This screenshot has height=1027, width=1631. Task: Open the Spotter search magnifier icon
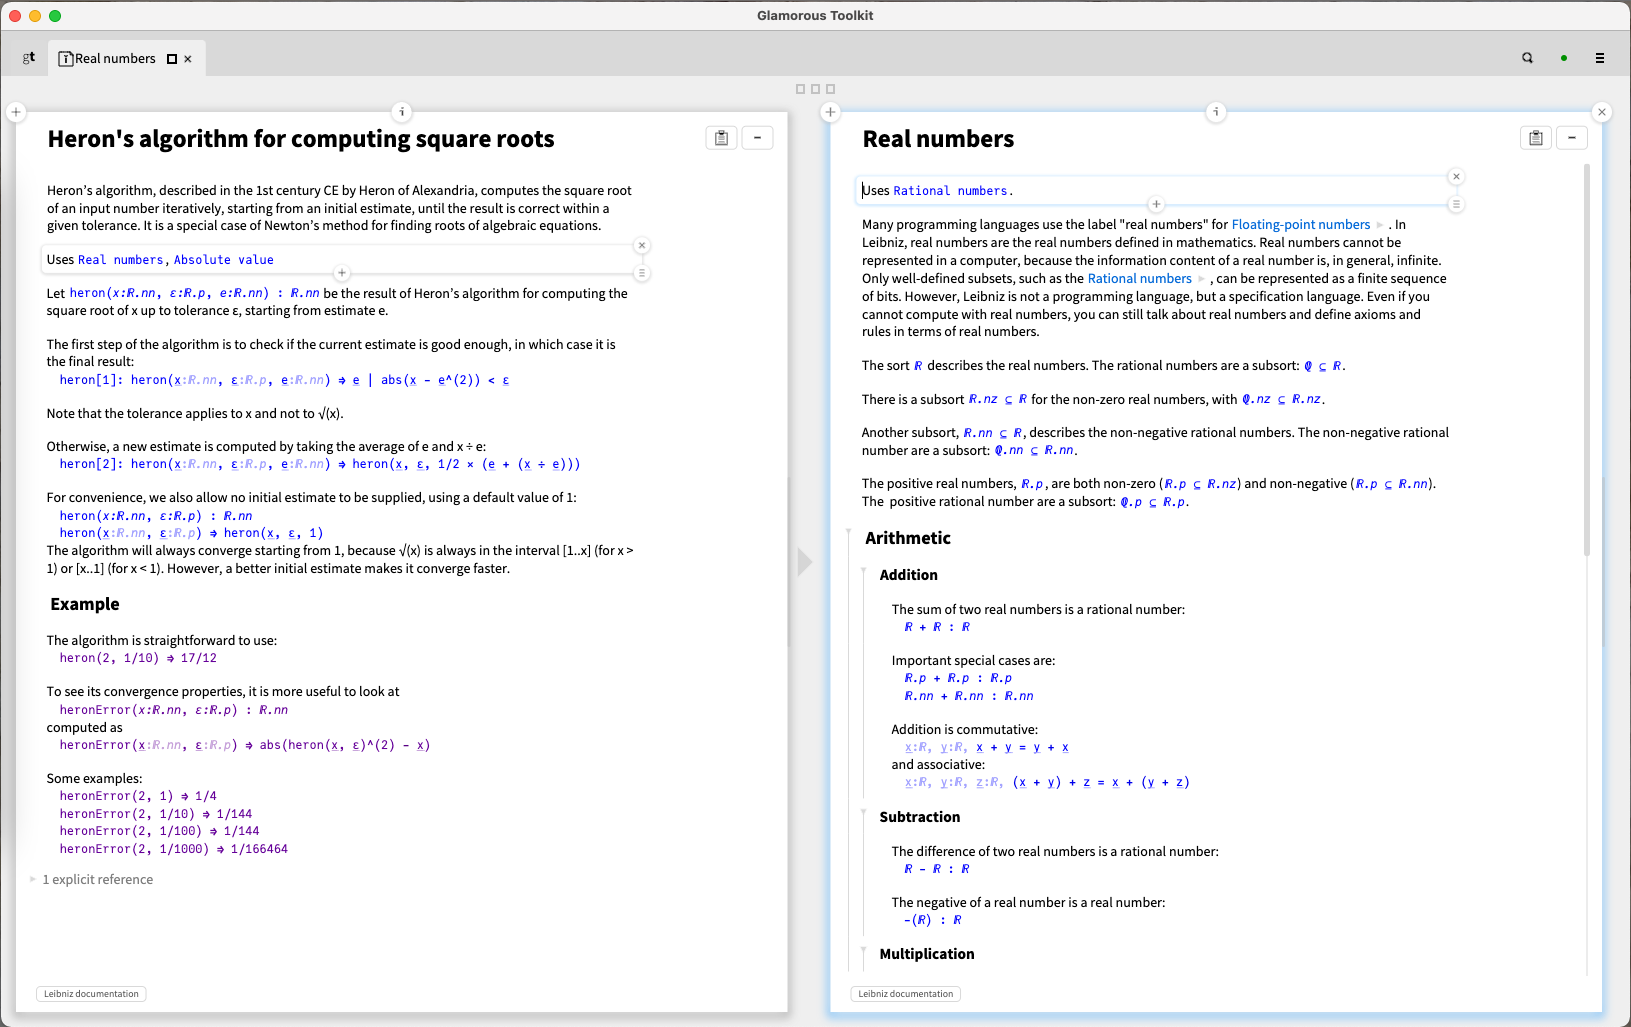point(1528,58)
